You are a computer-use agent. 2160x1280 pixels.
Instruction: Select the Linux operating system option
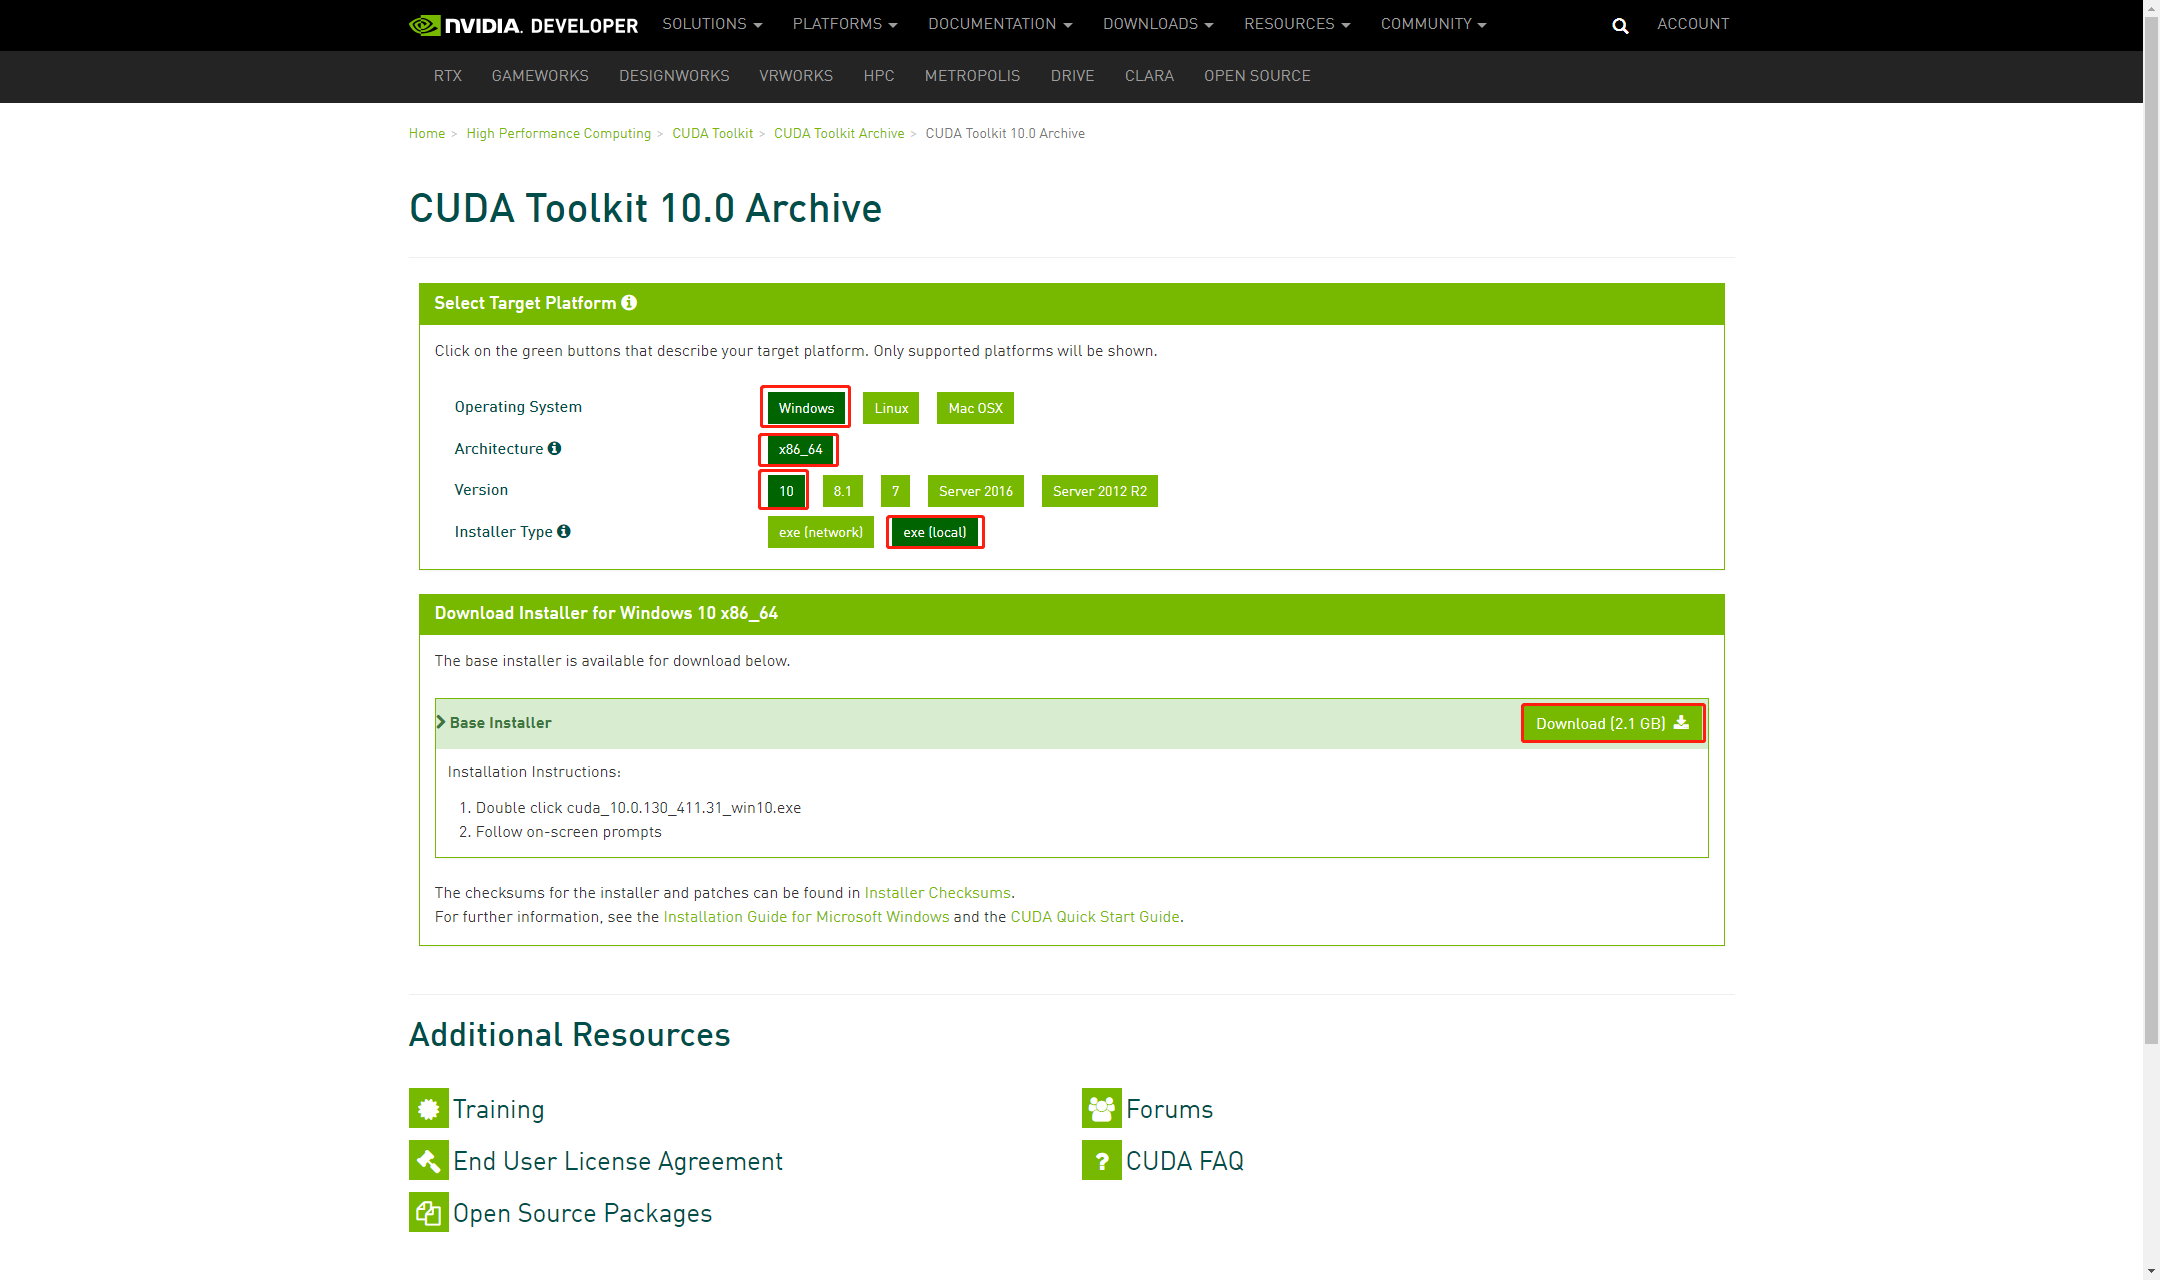click(890, 408)
